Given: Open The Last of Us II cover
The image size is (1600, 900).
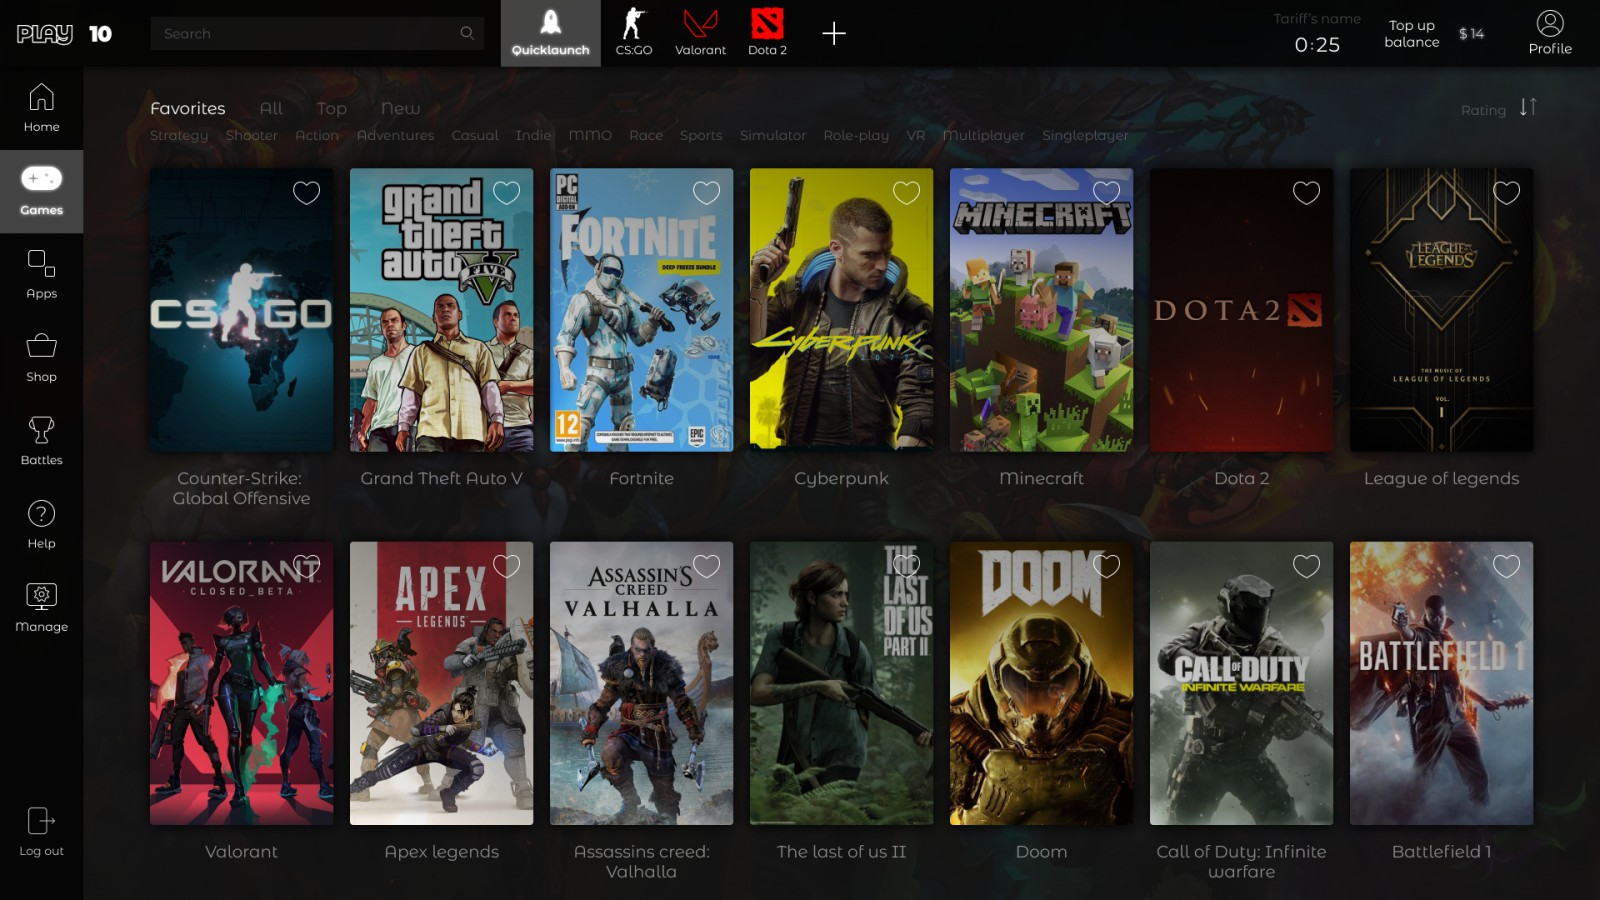Looking at the screenshot, I should point(841,683).
